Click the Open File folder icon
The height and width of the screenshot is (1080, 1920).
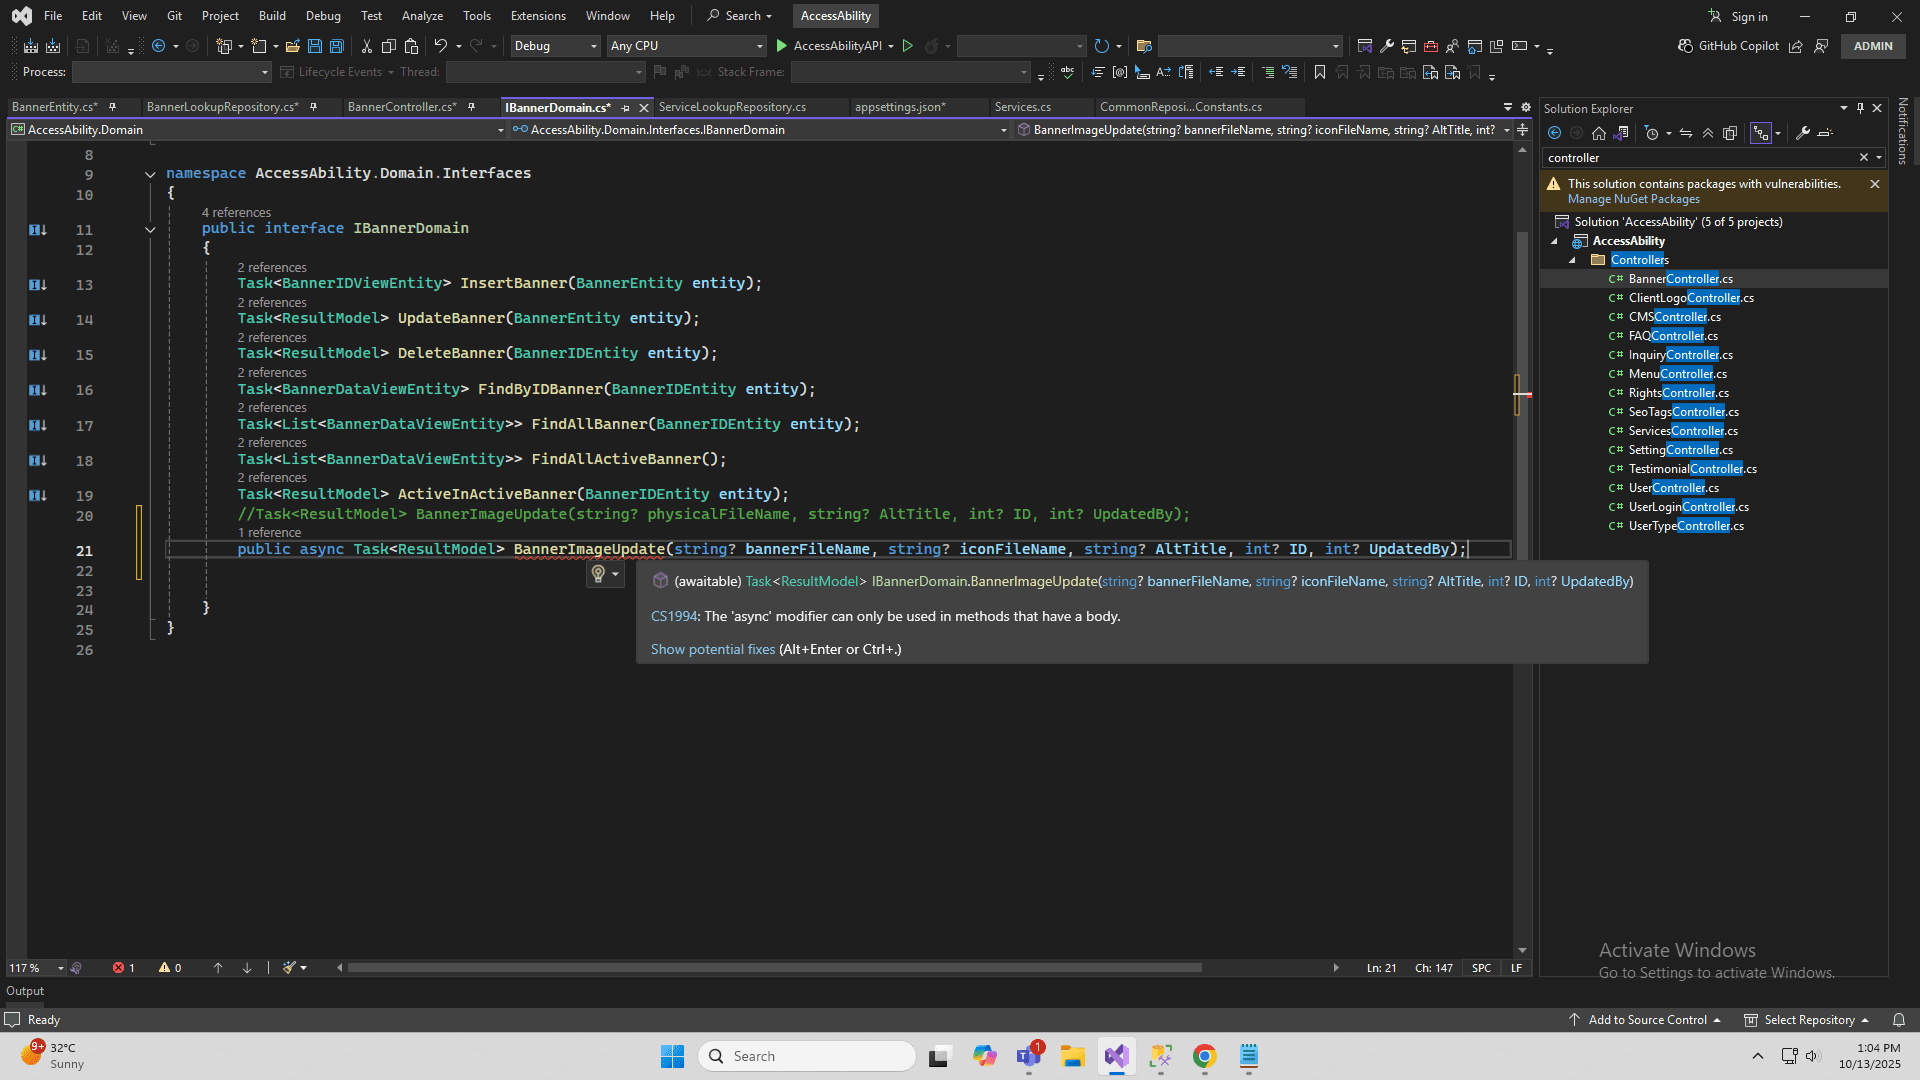(x=293, y=46)
